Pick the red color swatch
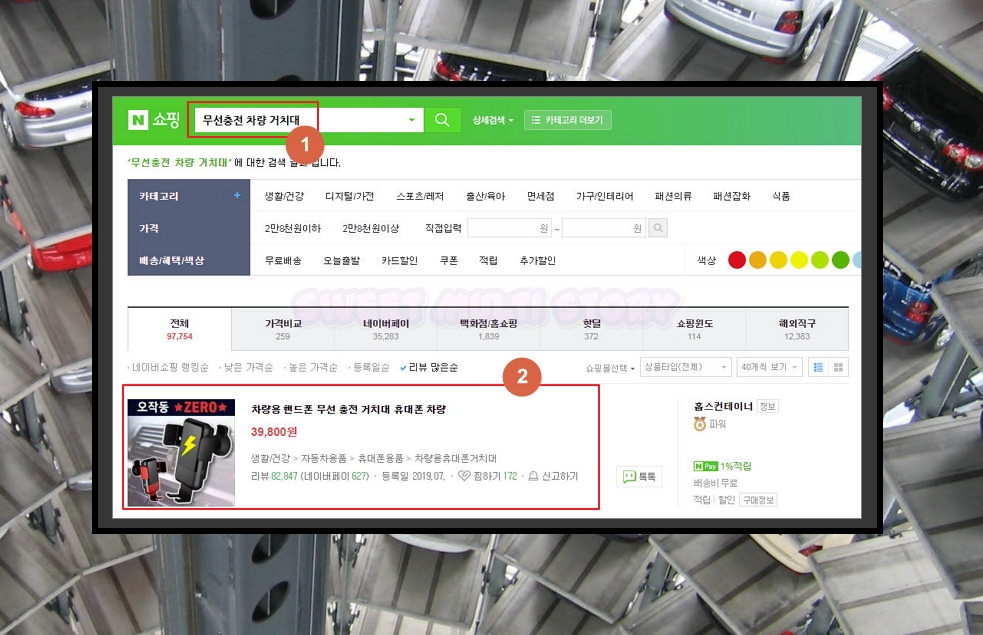Image resolution: width=983 pixels, height=635 pixels. 737,260
